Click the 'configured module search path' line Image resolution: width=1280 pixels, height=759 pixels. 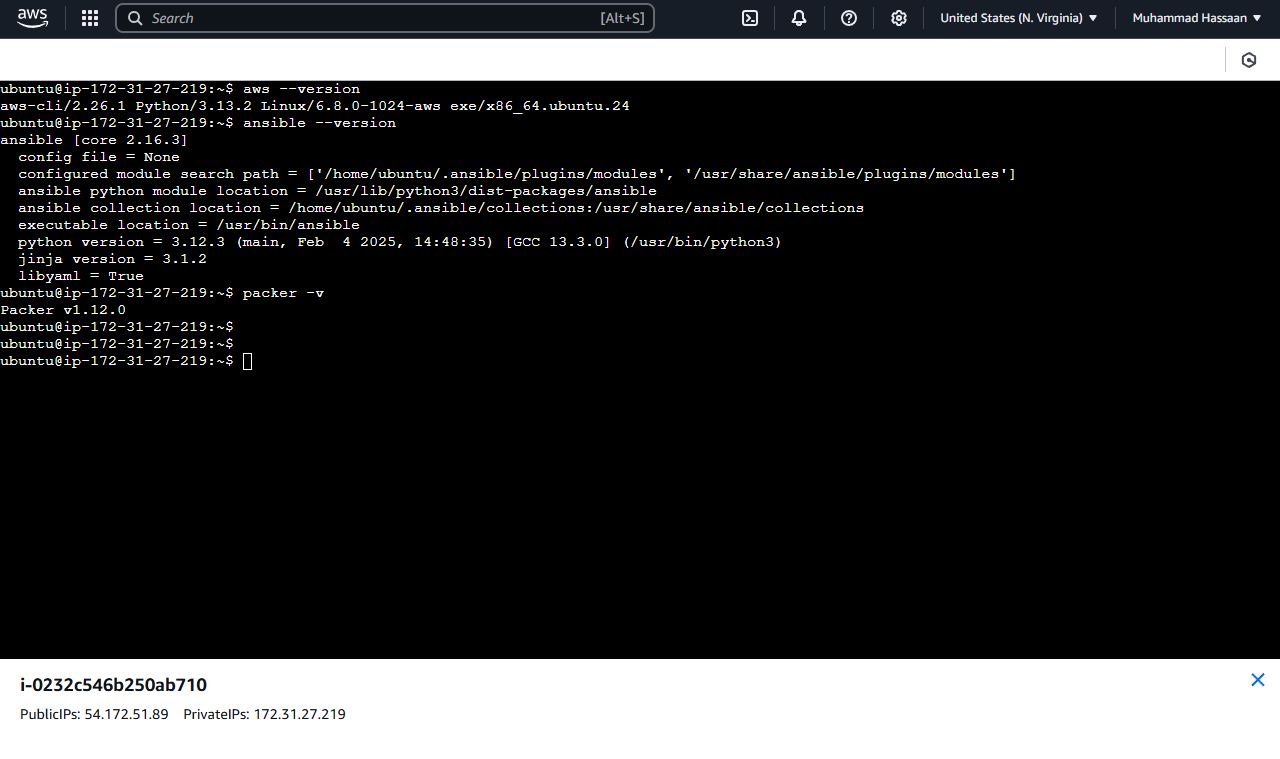click(x=517, y=174)
